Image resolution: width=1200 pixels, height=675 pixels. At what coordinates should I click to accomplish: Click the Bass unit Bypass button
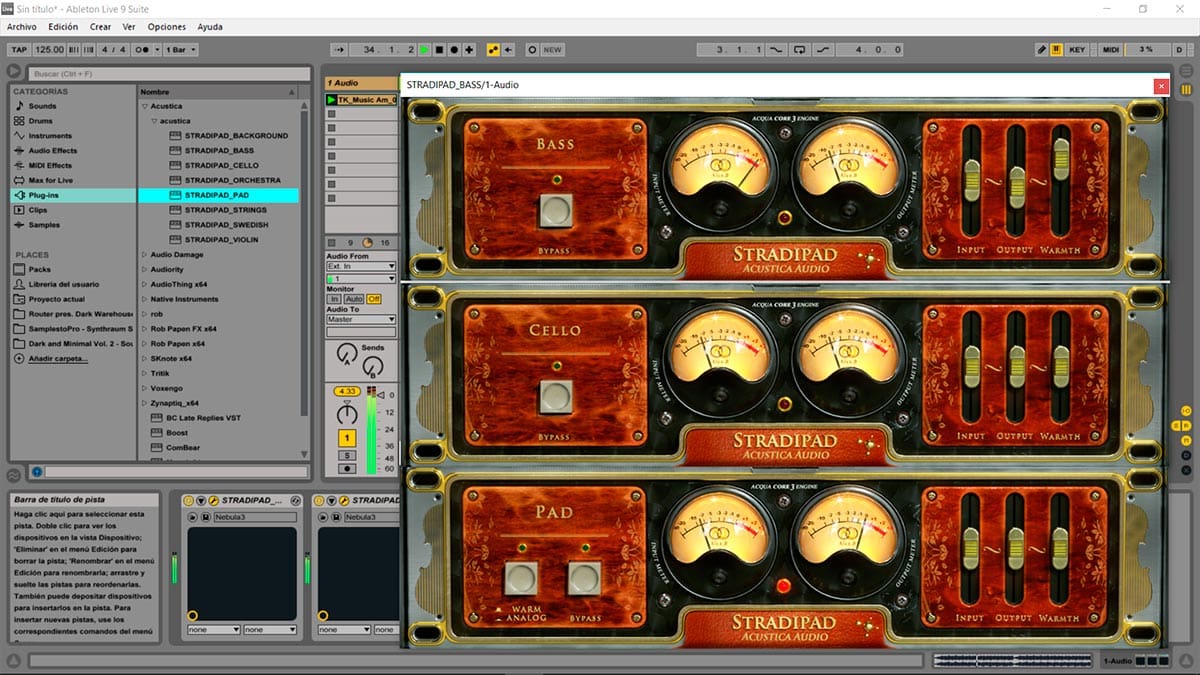coord(556,210)
